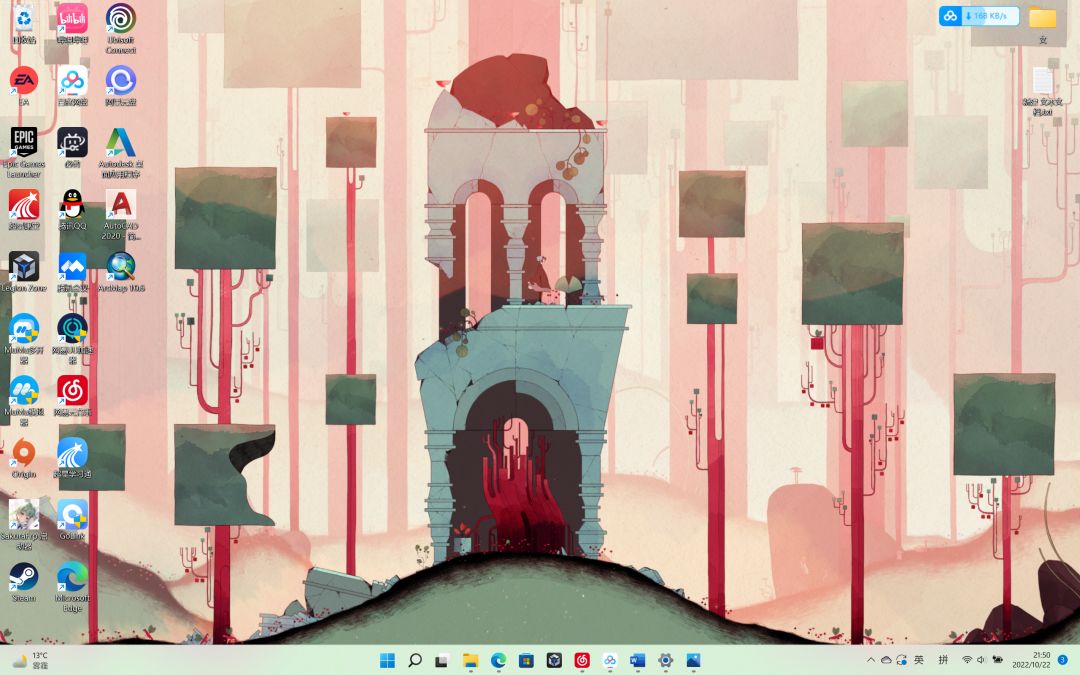Viewport: 1080px width, 675px height.
Task: Toggle the 拼 pinyin IME mode
Action: tap(943, 660)
